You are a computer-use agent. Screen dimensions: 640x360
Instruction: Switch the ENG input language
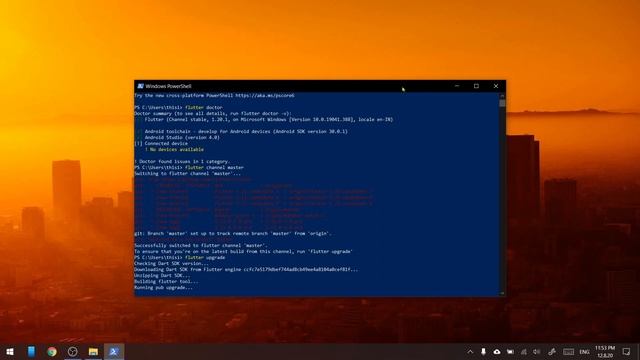[584, 352]
